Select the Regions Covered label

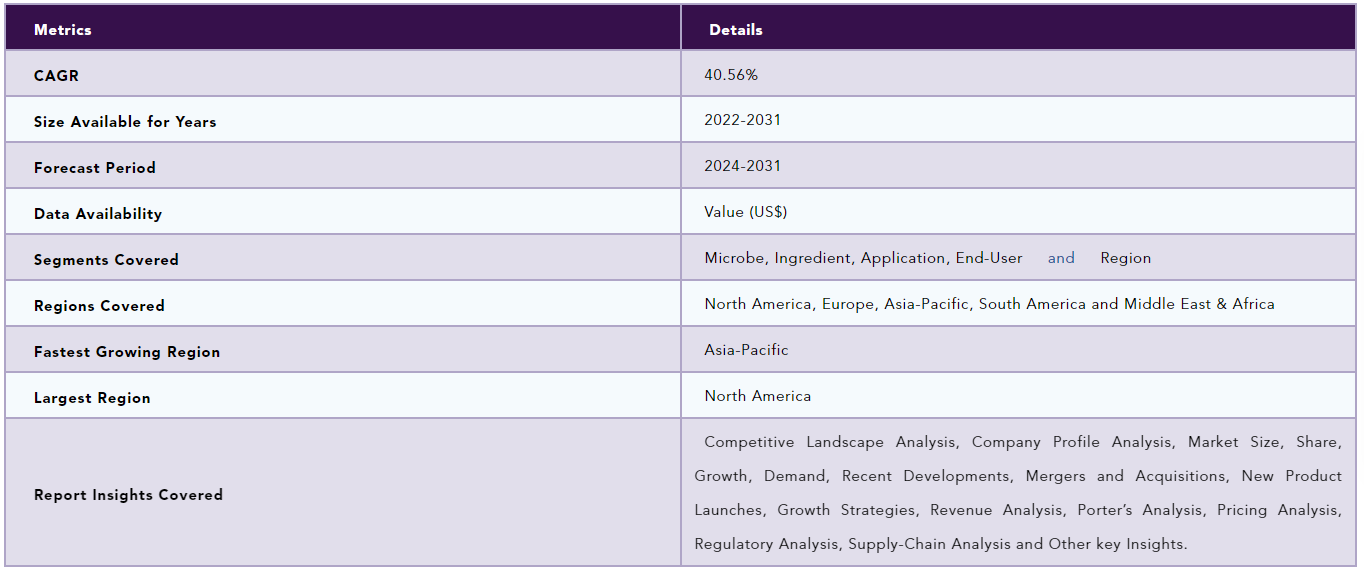pos(99,306)
